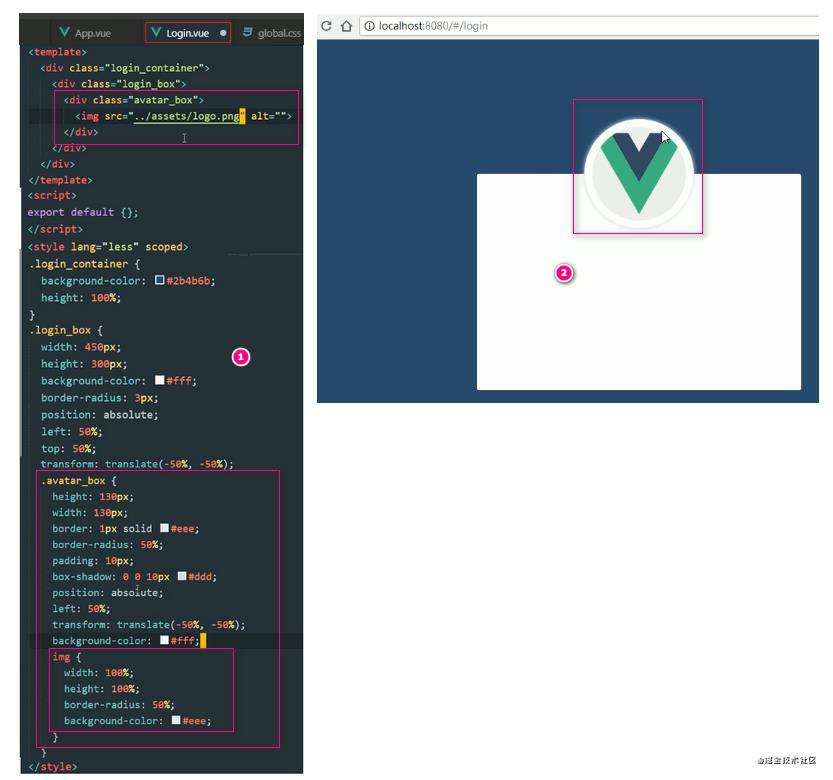Click the Vue file icon on App.vue tab
This screenshot has width=833, height=780.
point(64,32)
